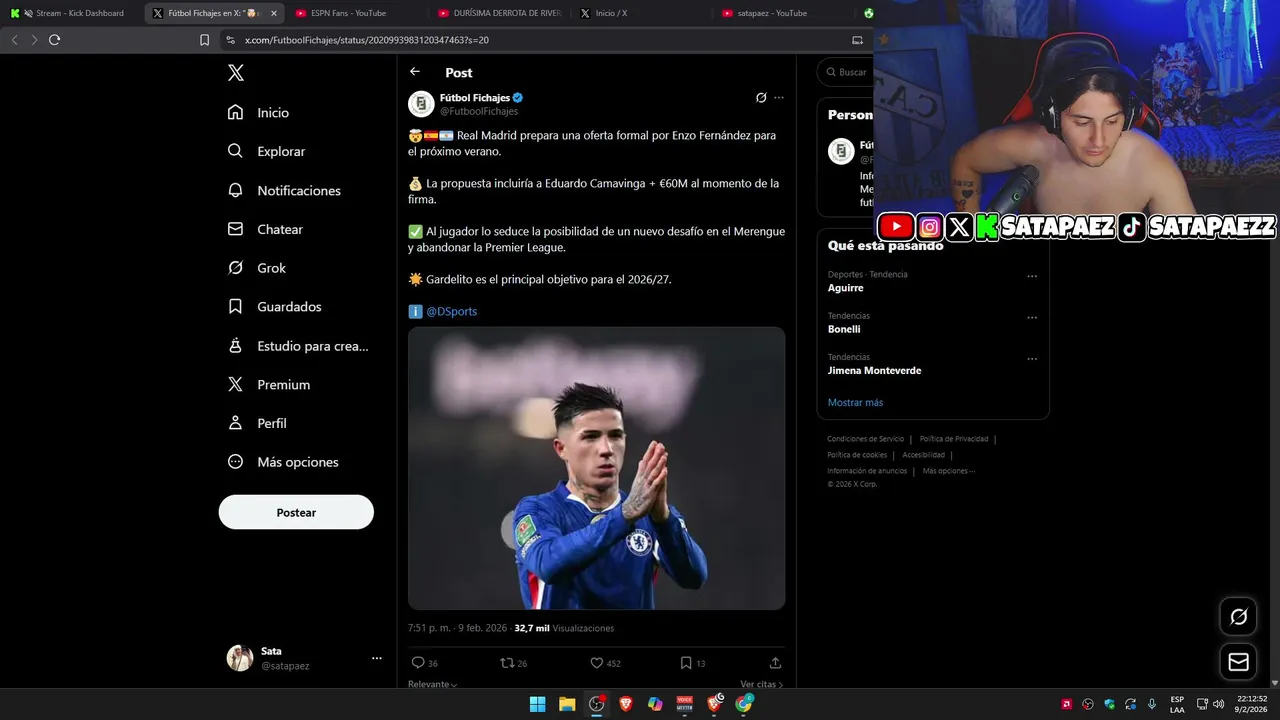This screenshot has height=720, width=1280.
Task: Click the address bar bookmark icon
Action: 204,40
